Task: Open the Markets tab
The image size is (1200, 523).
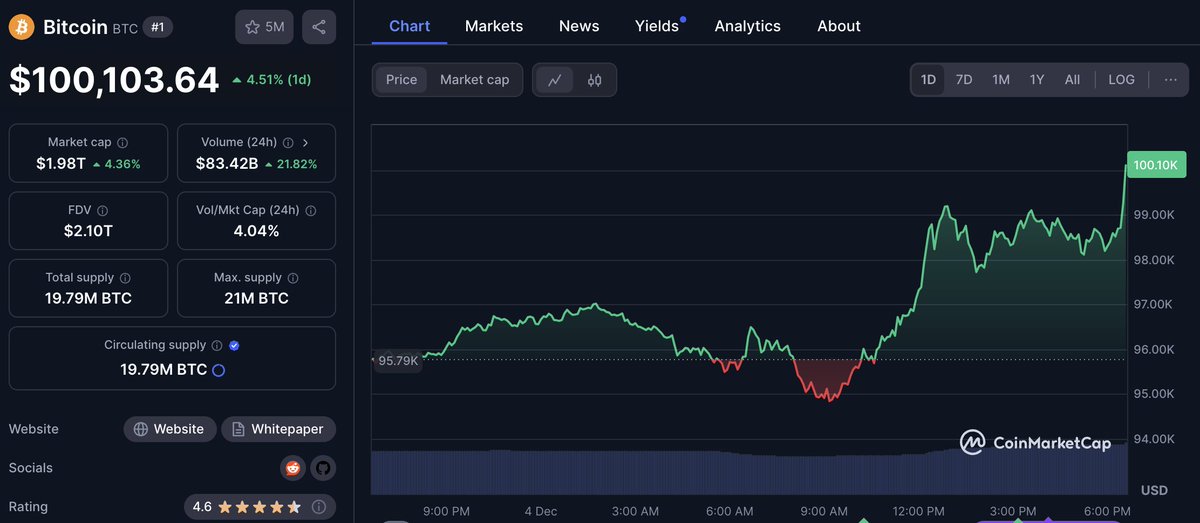Action: 494,26
